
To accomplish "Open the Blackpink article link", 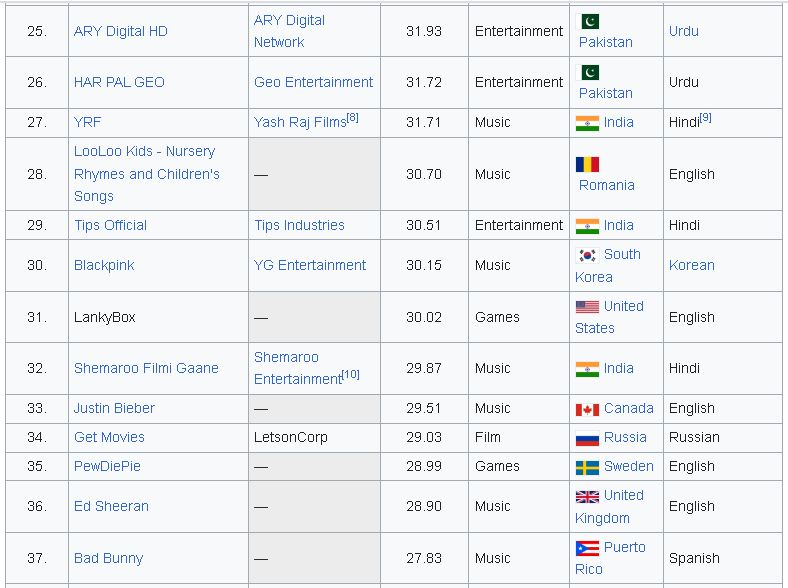I will [x=104, y=265].
